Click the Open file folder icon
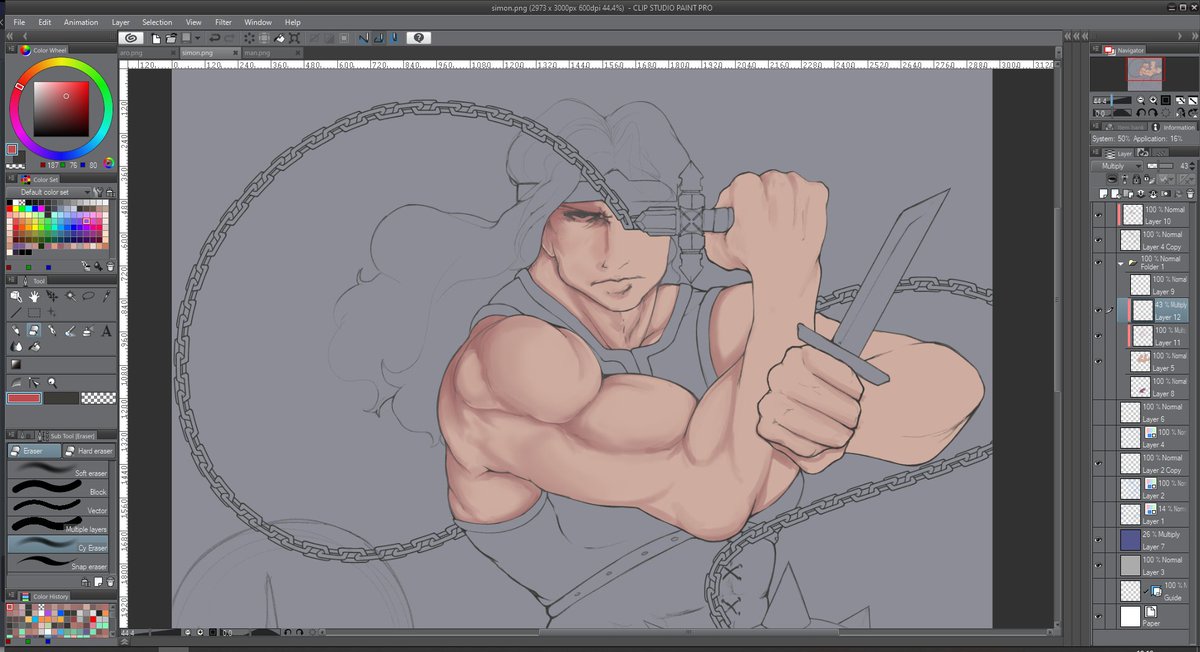Viewport: 1200px width, 652px height. [x=171, y=37]
